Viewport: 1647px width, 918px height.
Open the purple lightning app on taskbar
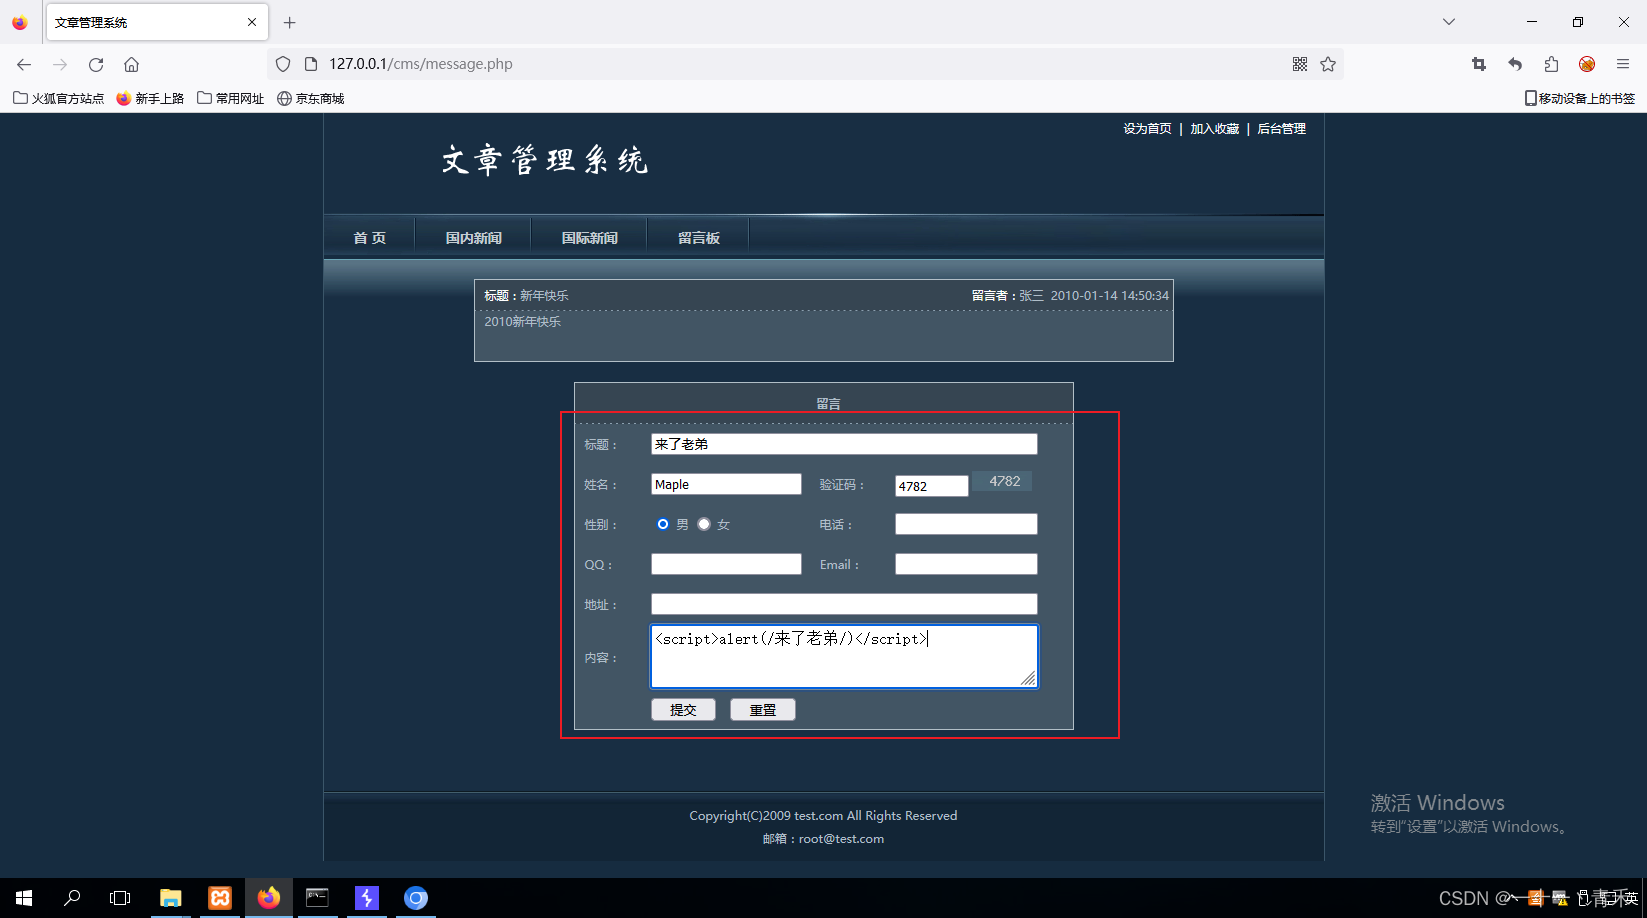point(367,898)
